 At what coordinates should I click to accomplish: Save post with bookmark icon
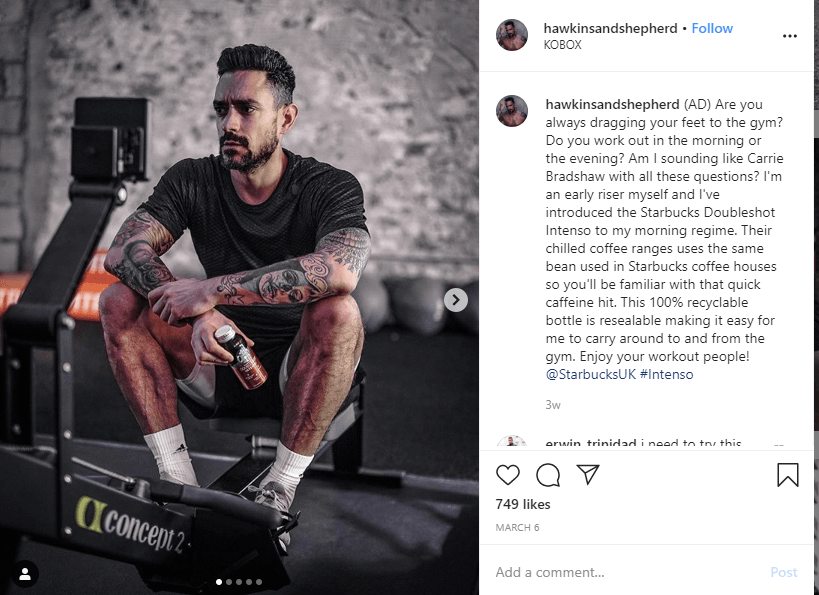pyautogui.click(x=788, y=475)
